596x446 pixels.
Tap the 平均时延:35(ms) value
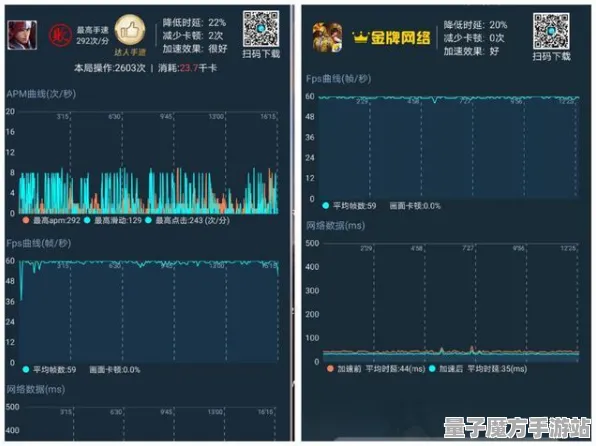coord(497,369)
